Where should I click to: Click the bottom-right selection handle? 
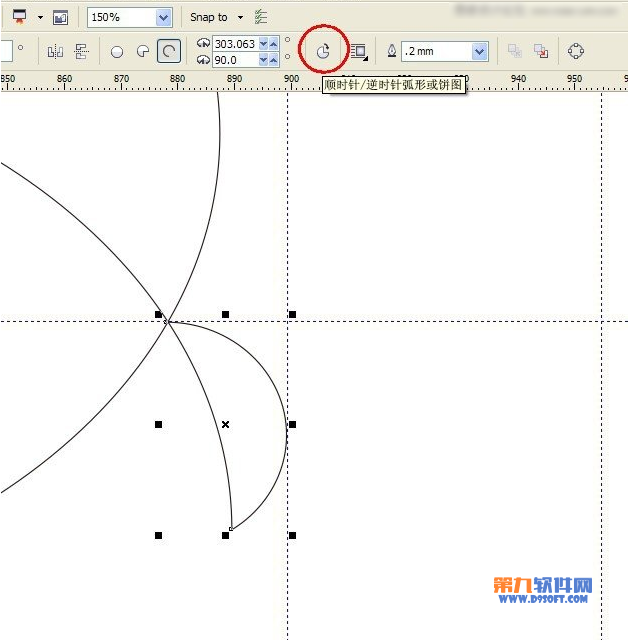(292, 535)
